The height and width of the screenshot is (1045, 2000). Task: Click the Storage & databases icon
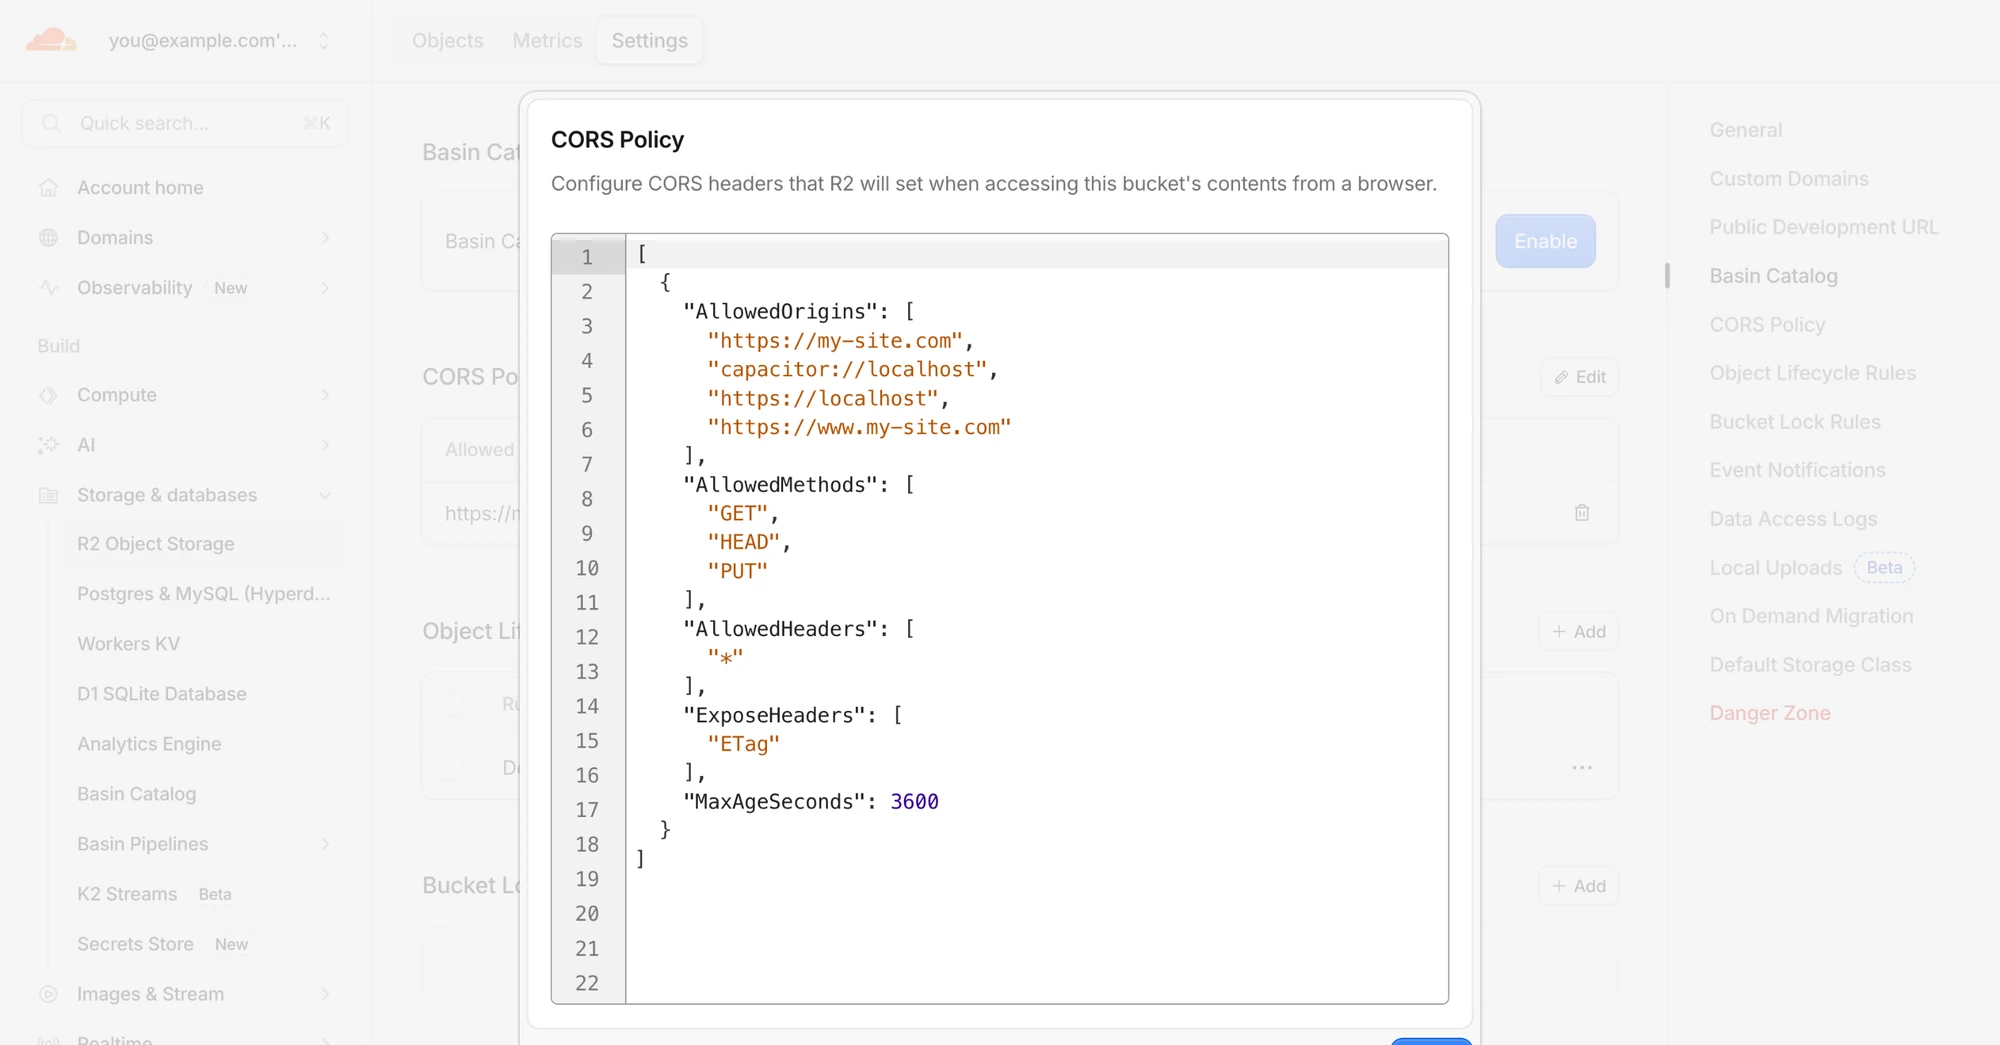48,495
